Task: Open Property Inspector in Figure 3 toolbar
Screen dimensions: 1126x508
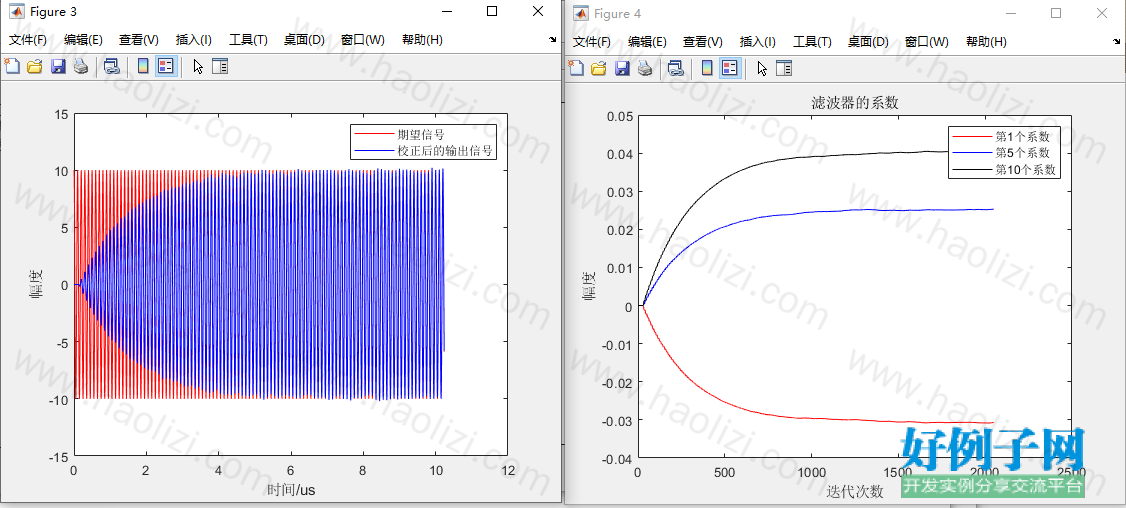Action: (220, 67)
